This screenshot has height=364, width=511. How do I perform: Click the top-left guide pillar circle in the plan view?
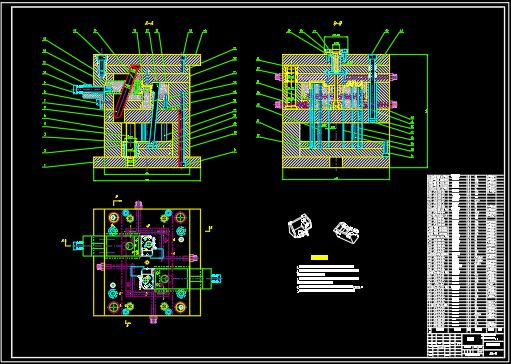tap(114, 218)
